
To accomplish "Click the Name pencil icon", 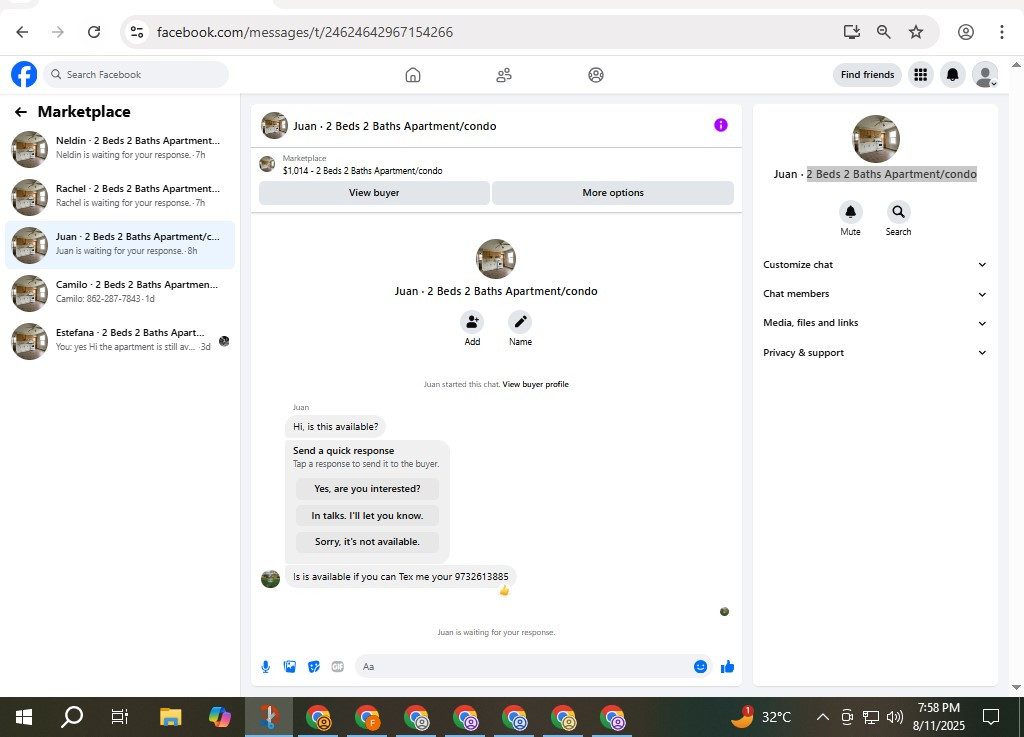I will [x=520, y=322].
